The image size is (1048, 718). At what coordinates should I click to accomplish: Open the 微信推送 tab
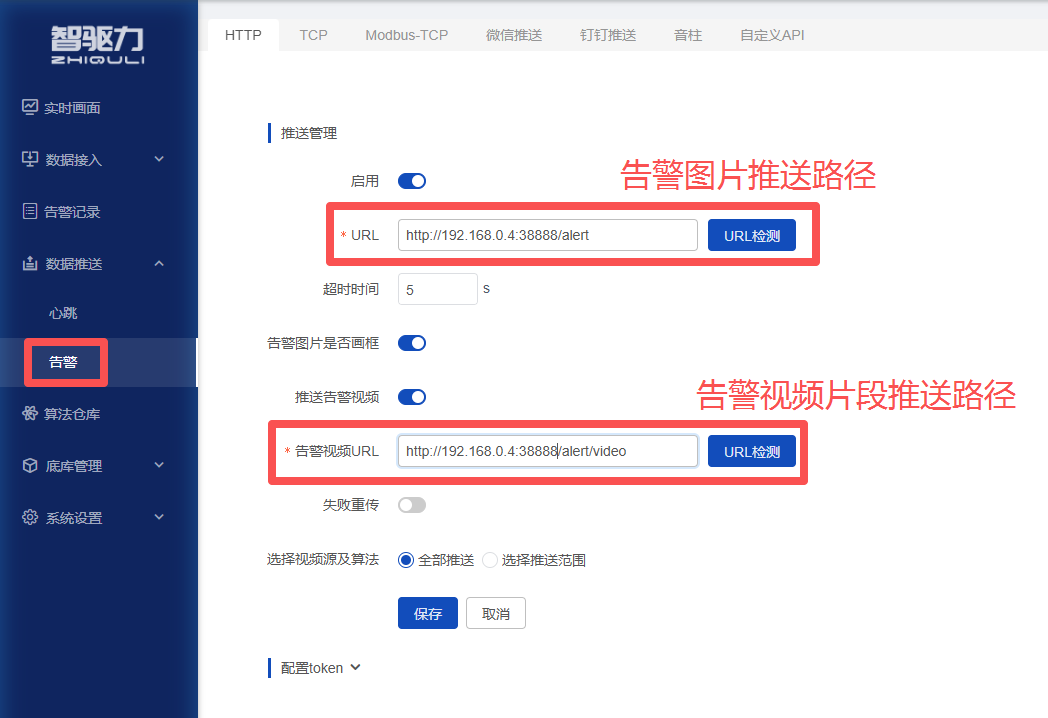(513, 35)
